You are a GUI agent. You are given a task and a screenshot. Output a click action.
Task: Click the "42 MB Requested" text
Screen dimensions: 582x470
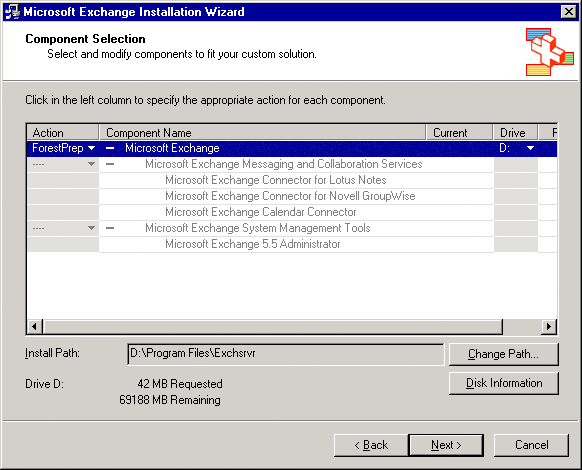tap(180, 384)
